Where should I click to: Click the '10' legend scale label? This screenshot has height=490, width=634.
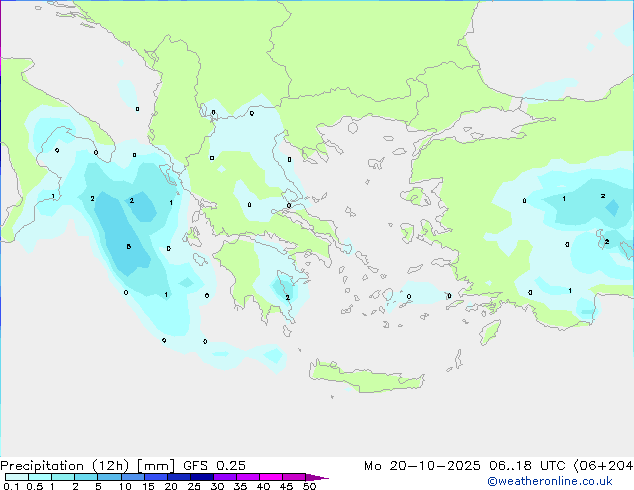click(x=125, y=486)
